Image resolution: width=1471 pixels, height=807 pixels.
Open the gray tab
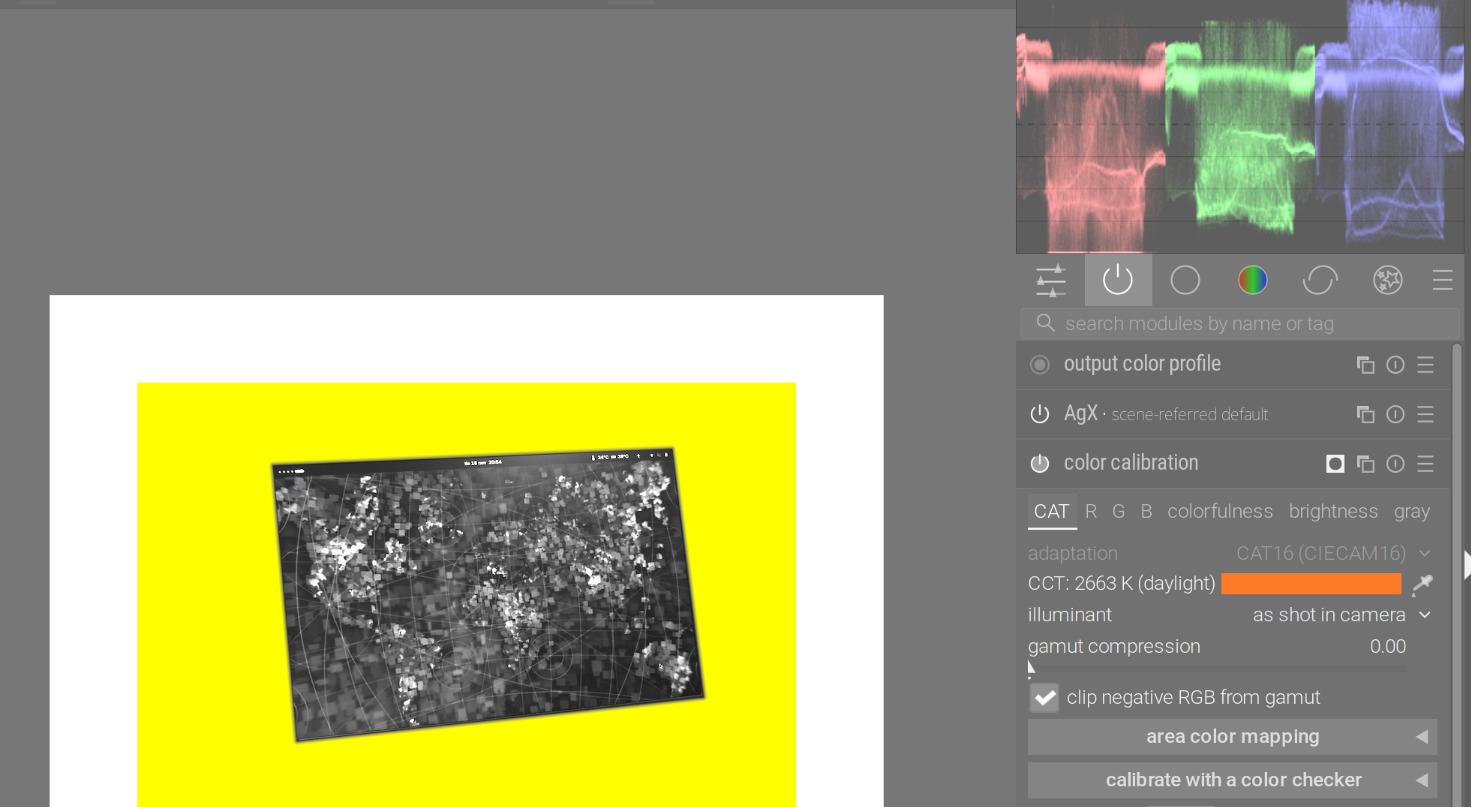1412,511
